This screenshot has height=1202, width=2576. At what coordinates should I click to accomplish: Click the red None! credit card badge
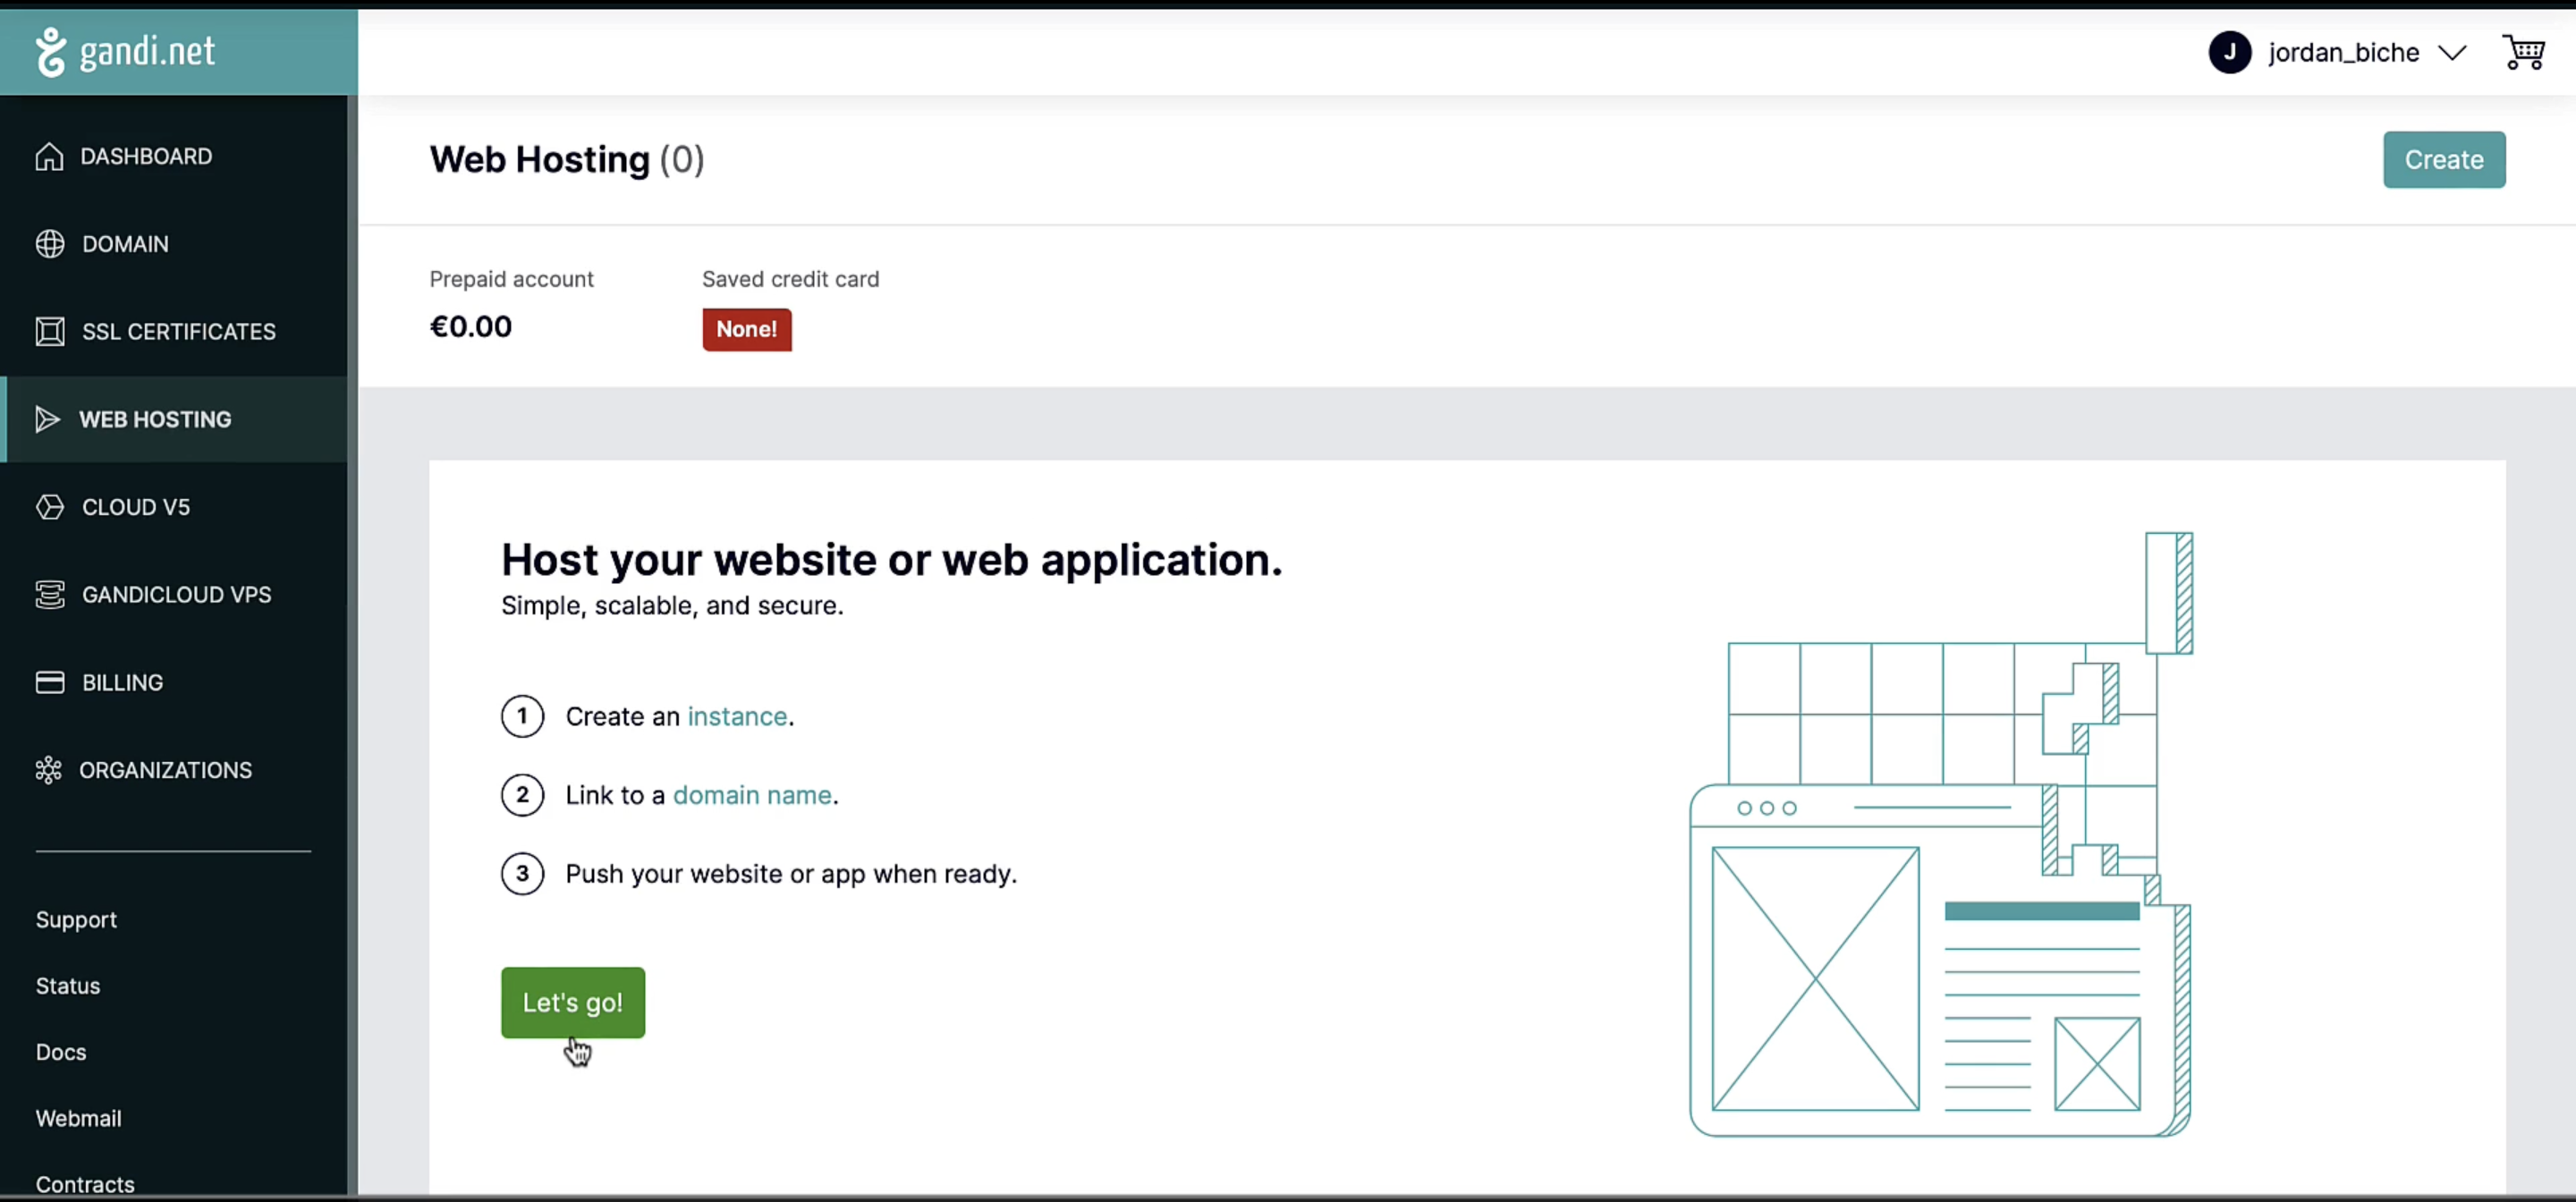point(747,330)
